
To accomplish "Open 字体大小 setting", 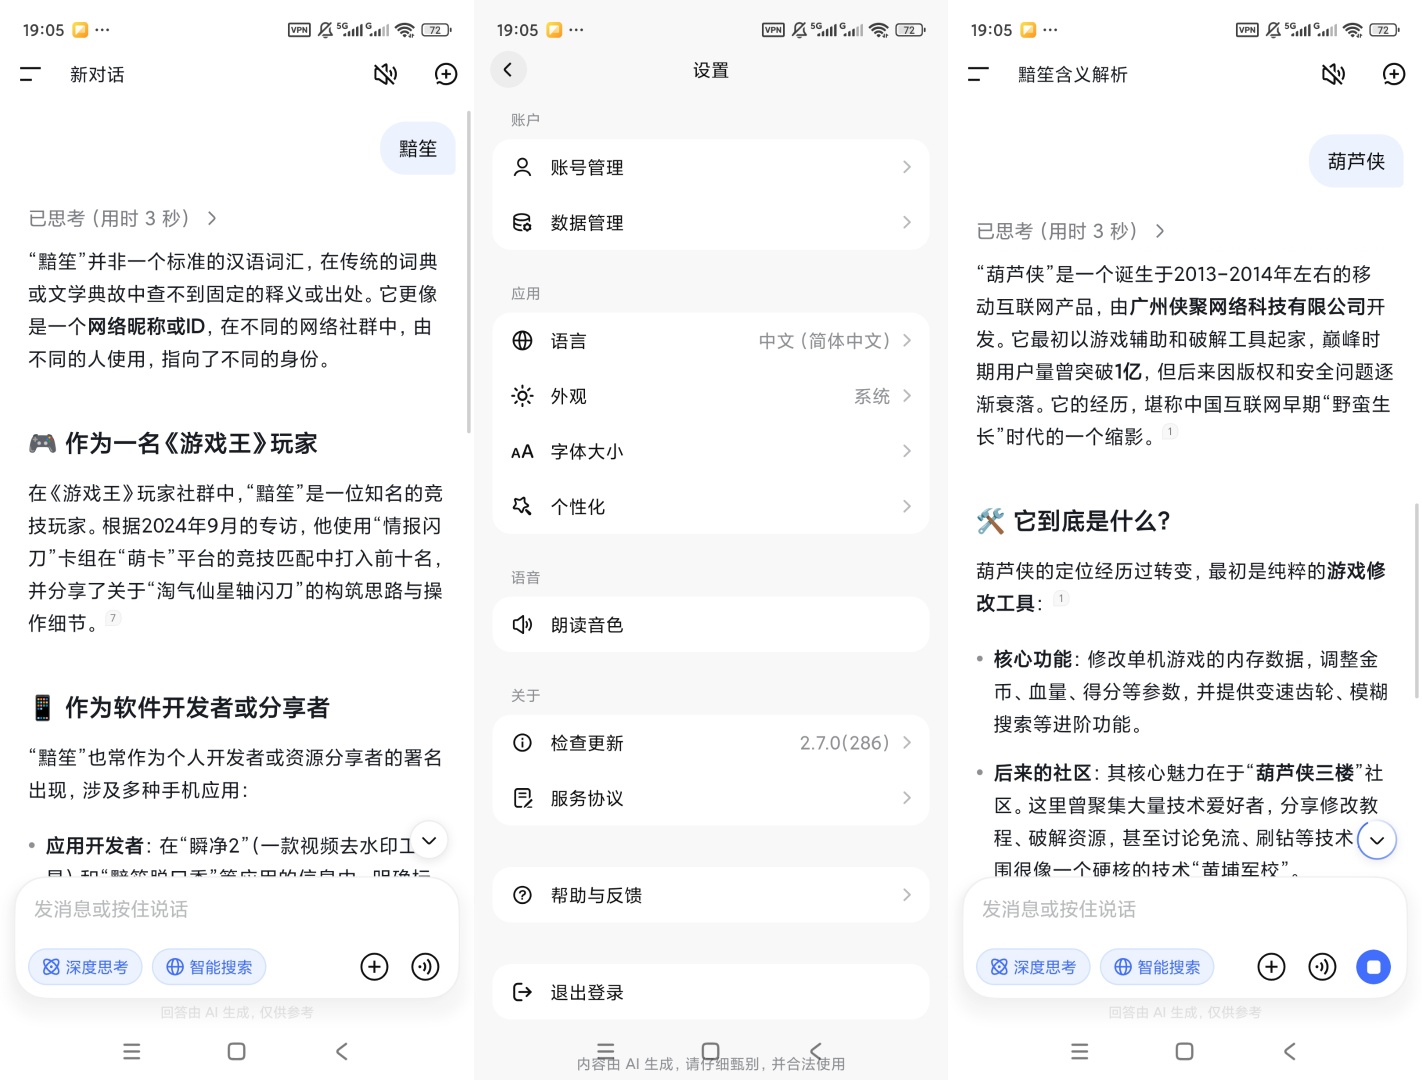I will 711,451.
